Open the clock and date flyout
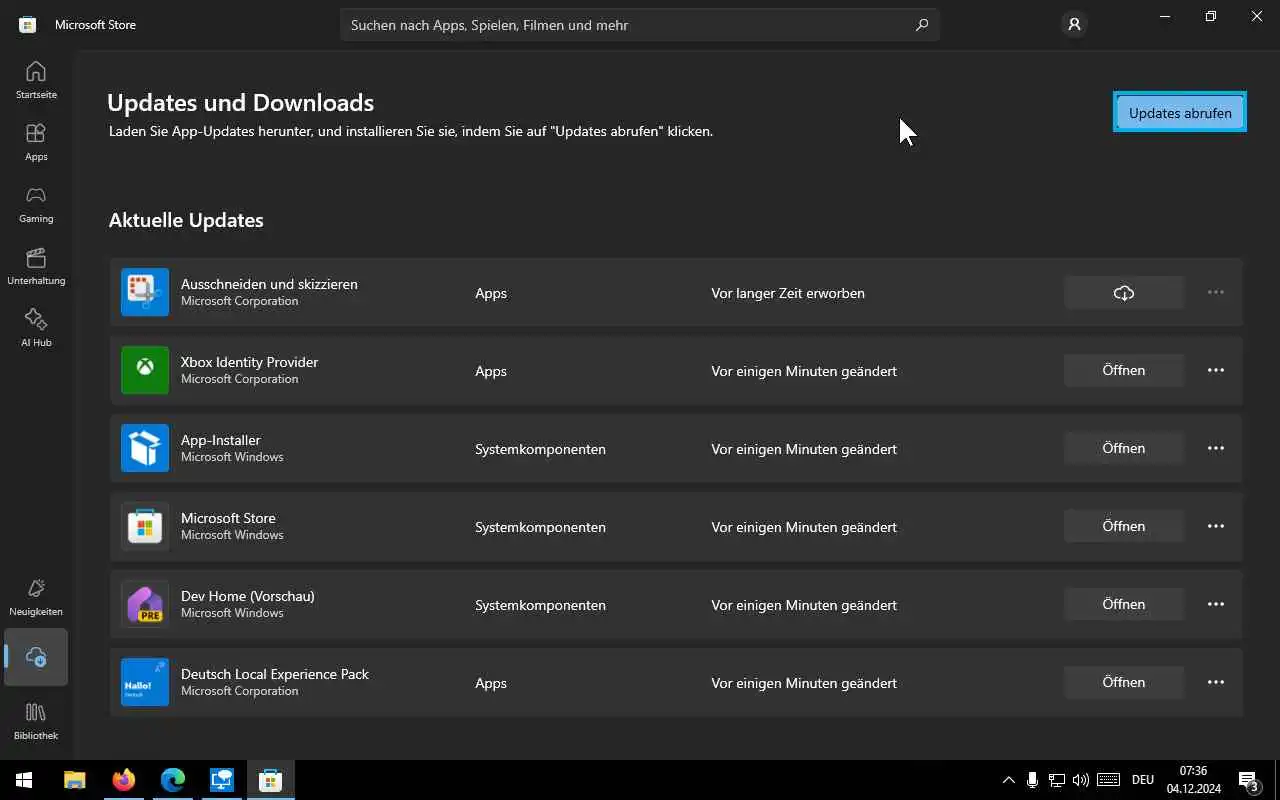 click(1193, 780)
